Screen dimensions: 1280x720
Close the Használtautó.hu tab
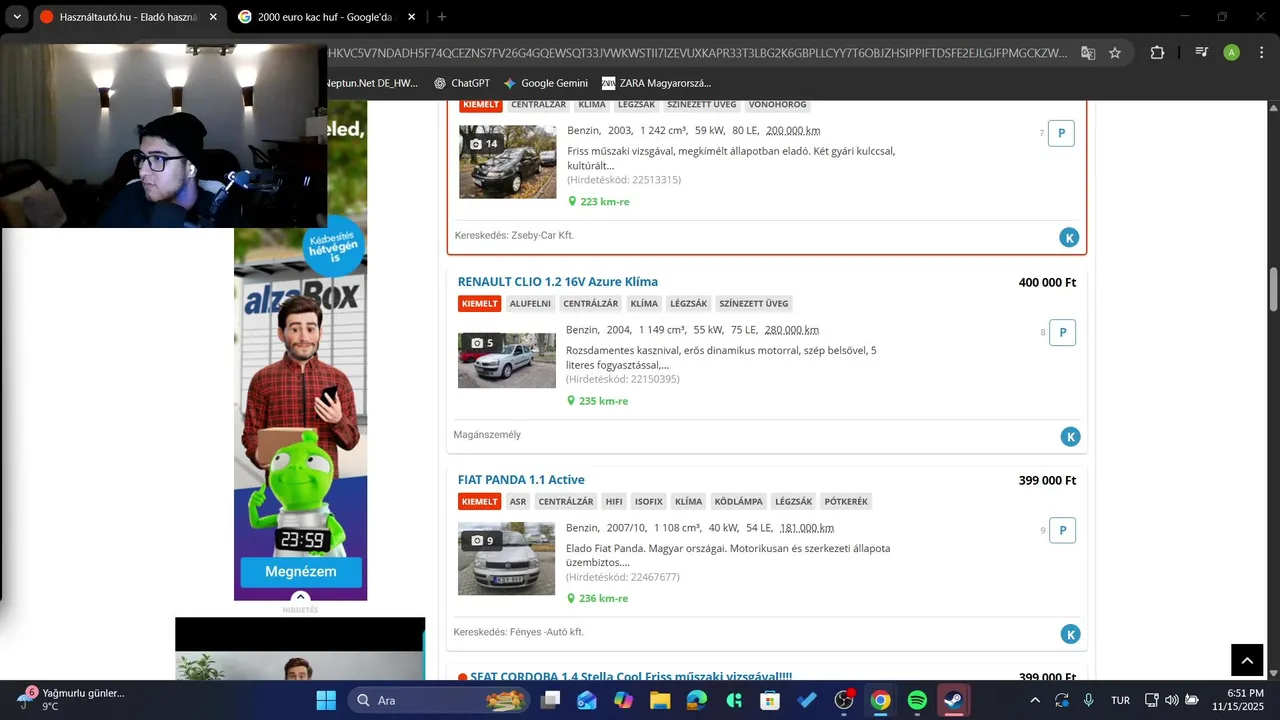coord(213,17)
